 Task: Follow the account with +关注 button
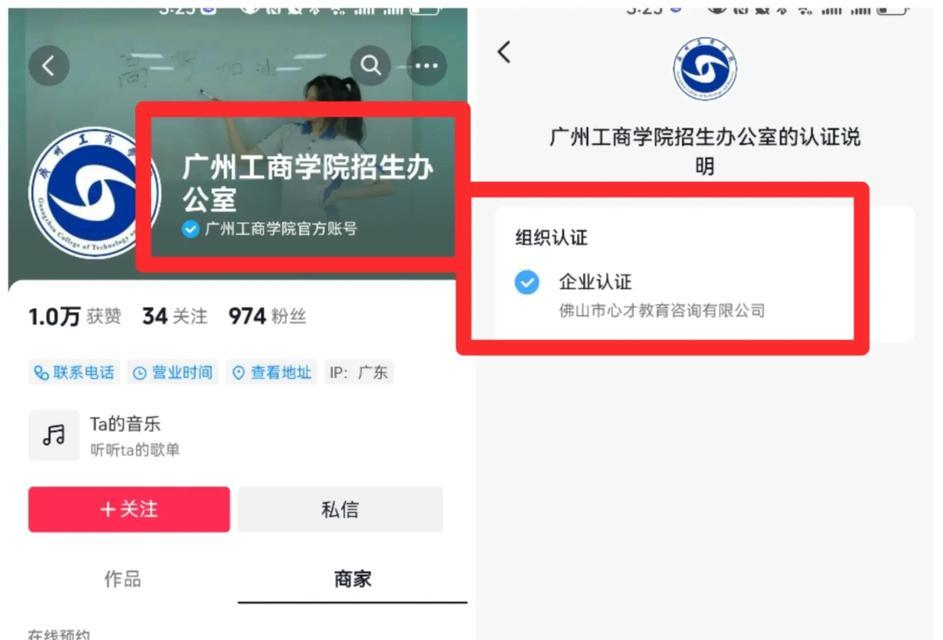click(x=129, y=509)
